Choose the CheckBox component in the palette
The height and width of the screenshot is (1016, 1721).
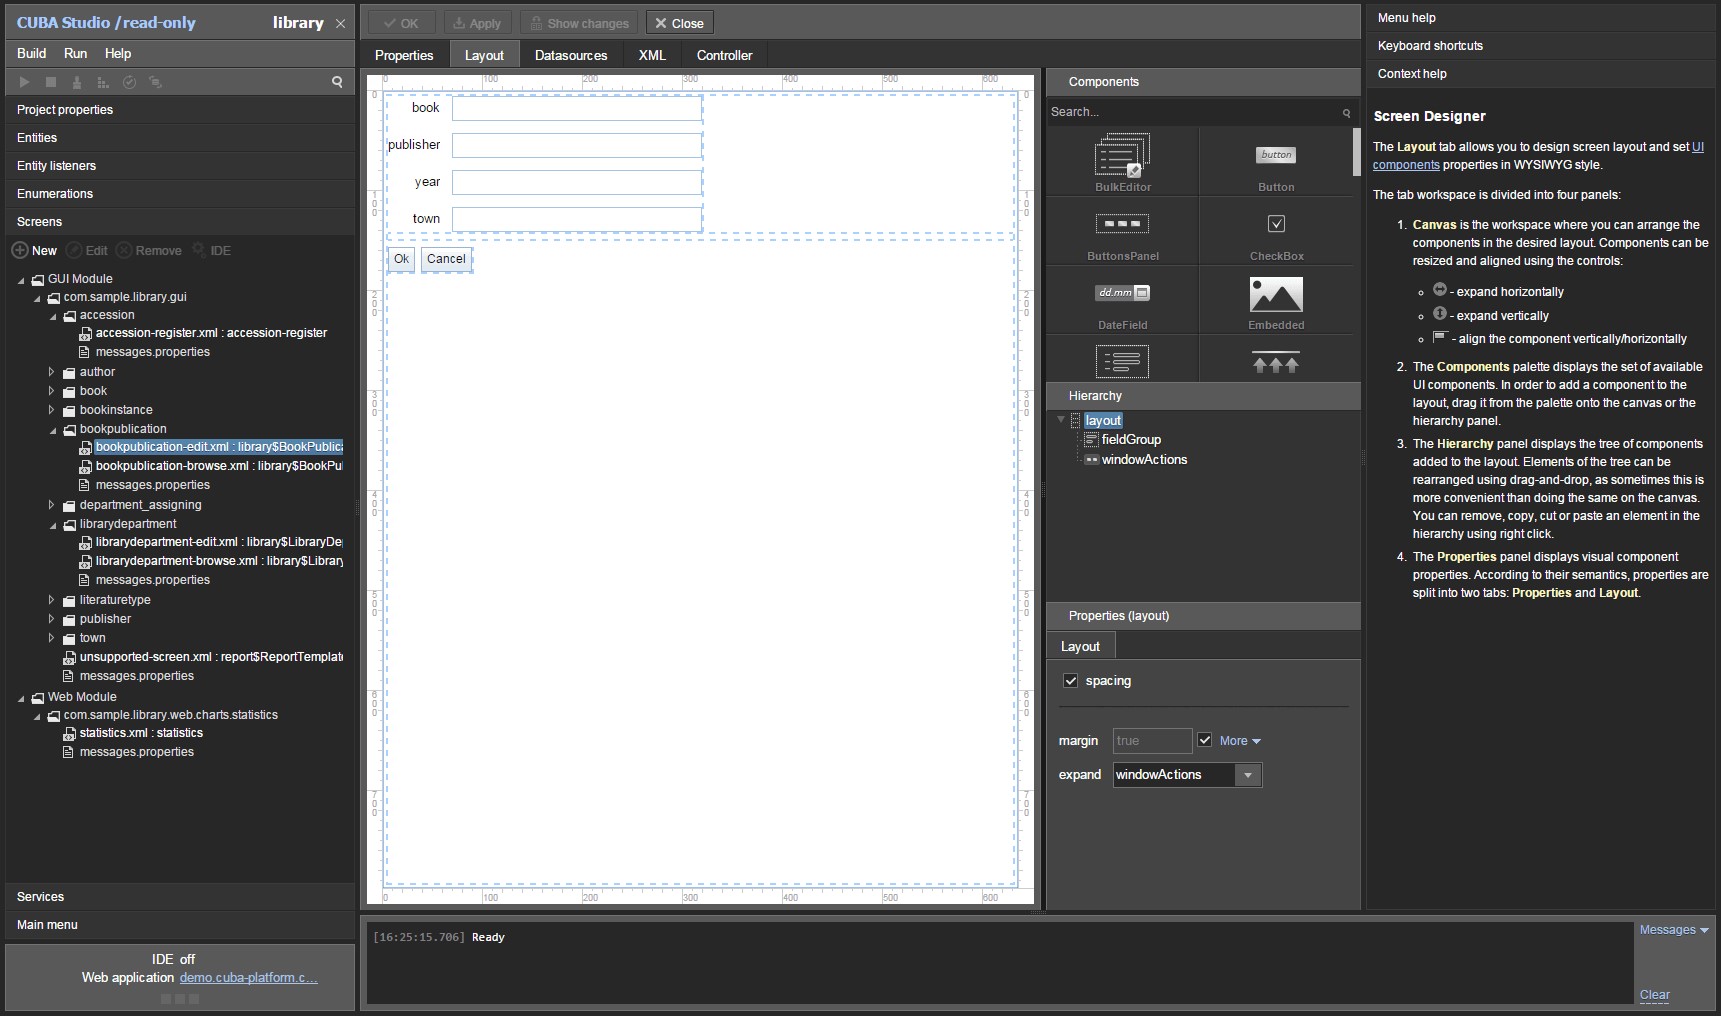(1276, 225)
